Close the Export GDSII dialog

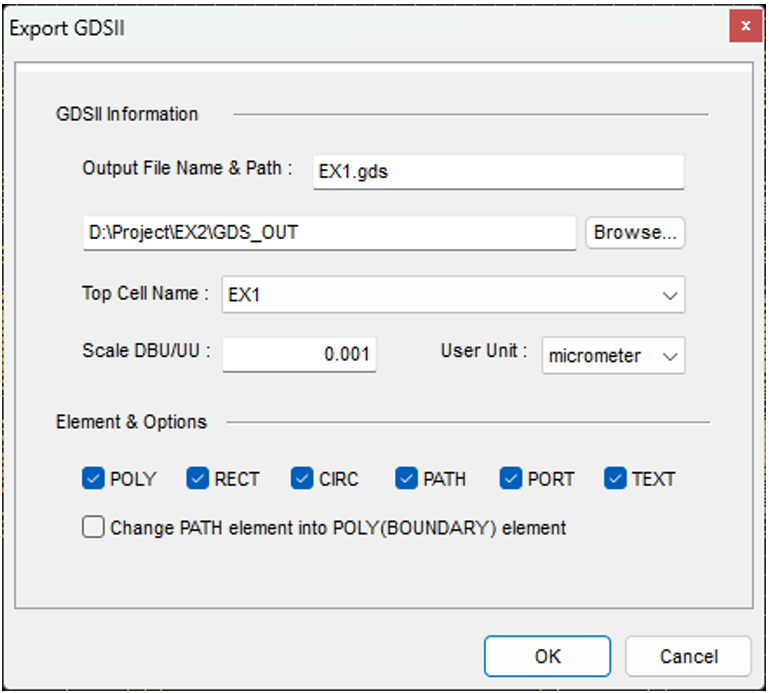tap(745, 26)
